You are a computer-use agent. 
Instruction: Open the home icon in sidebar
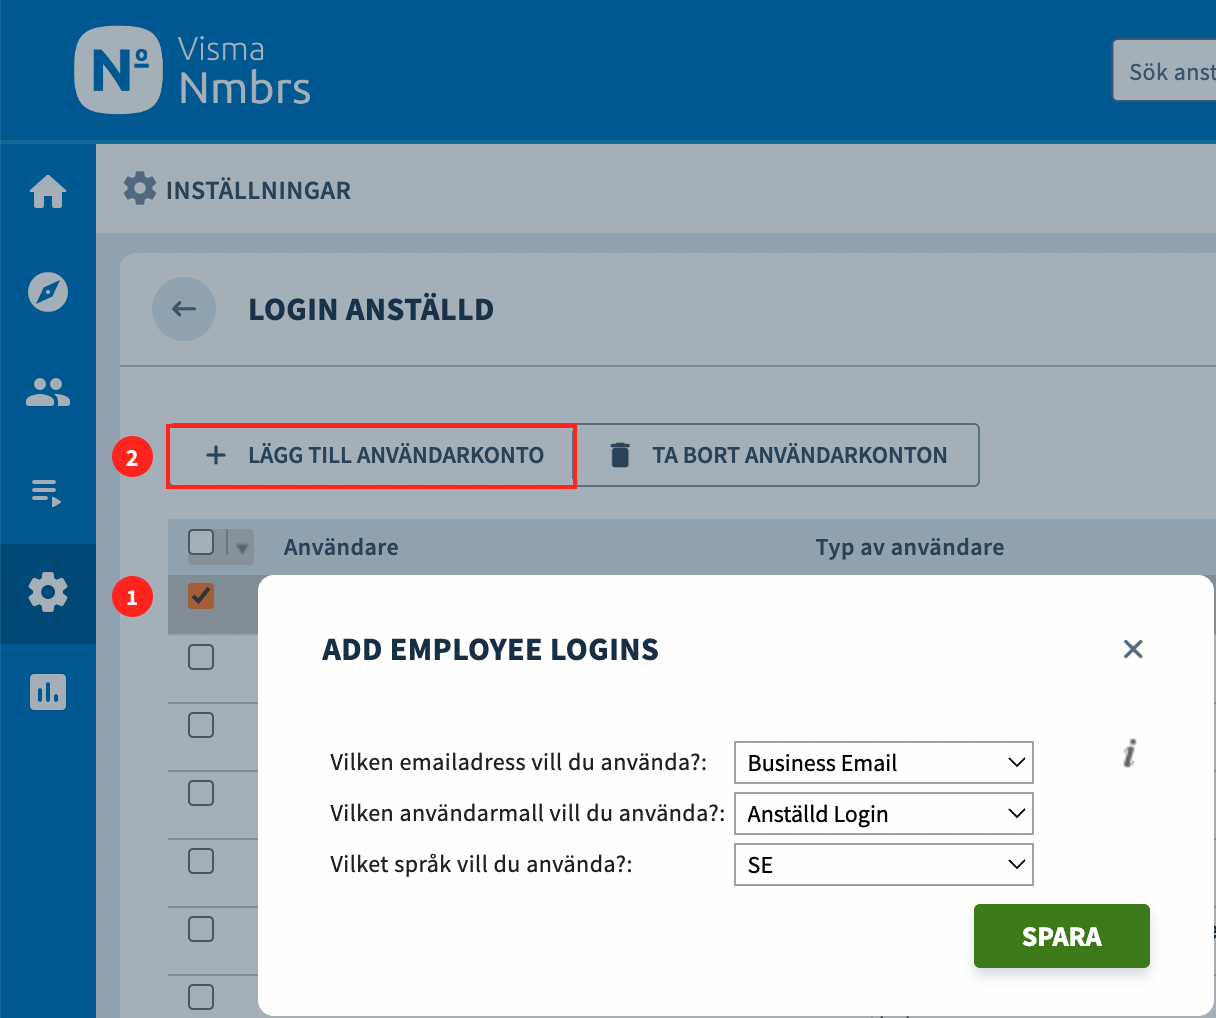click(48, 191)
